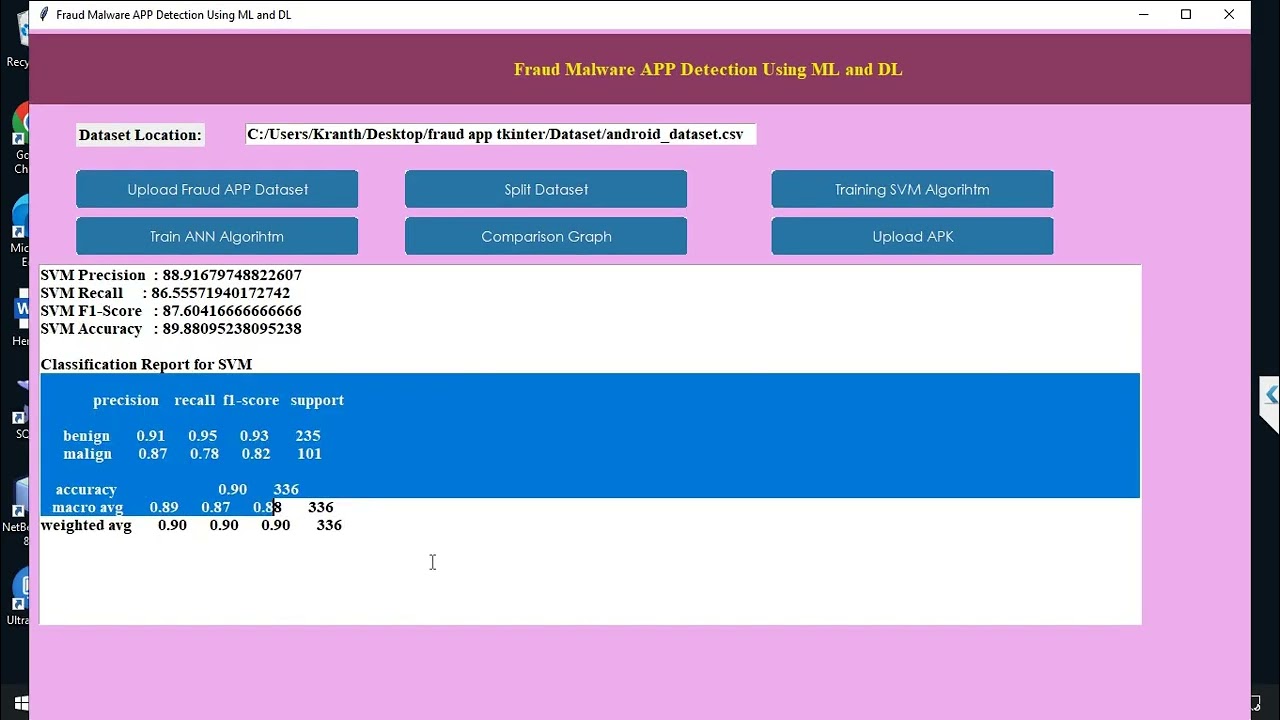1280x720 pixels.
Task: Click the SVM Precision value line
Action: (x=171, y=275)
